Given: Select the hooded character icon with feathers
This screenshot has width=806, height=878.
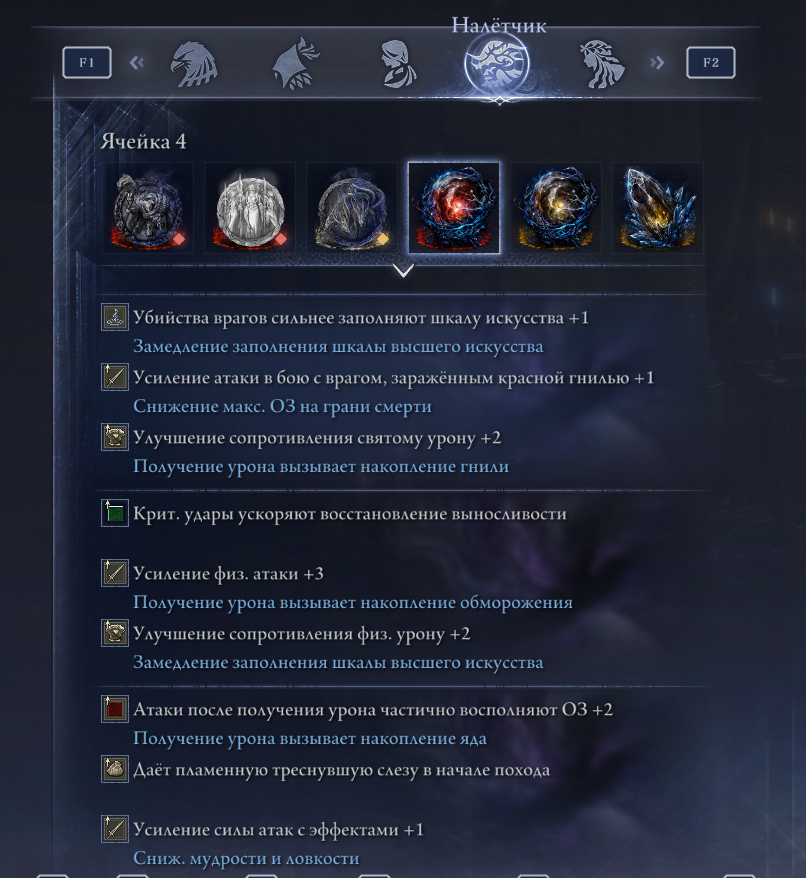Looking at the screenshot, I should pos(296,63).
